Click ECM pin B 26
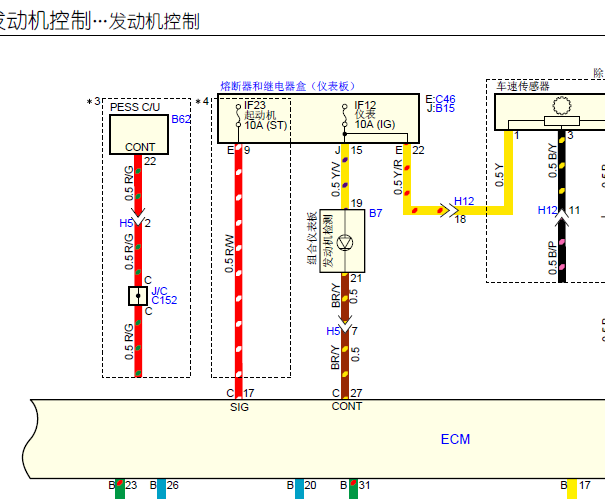The height and width of the screenshot is (499, 605). coord(164,485)
